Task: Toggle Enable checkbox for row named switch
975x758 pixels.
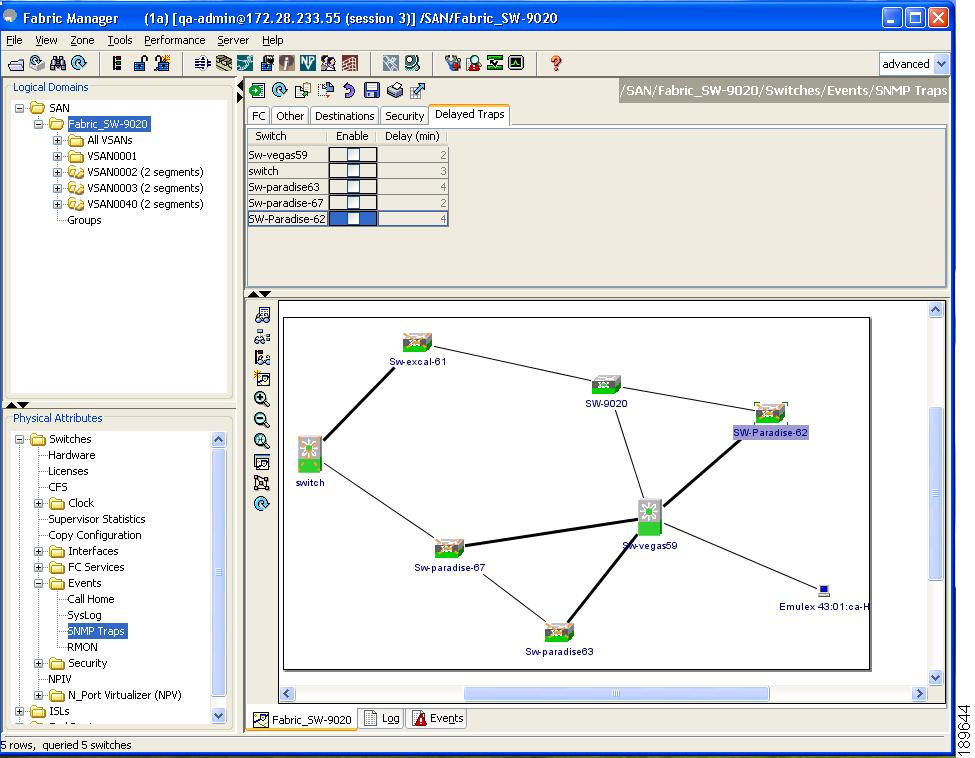Action: click(353, 171)
